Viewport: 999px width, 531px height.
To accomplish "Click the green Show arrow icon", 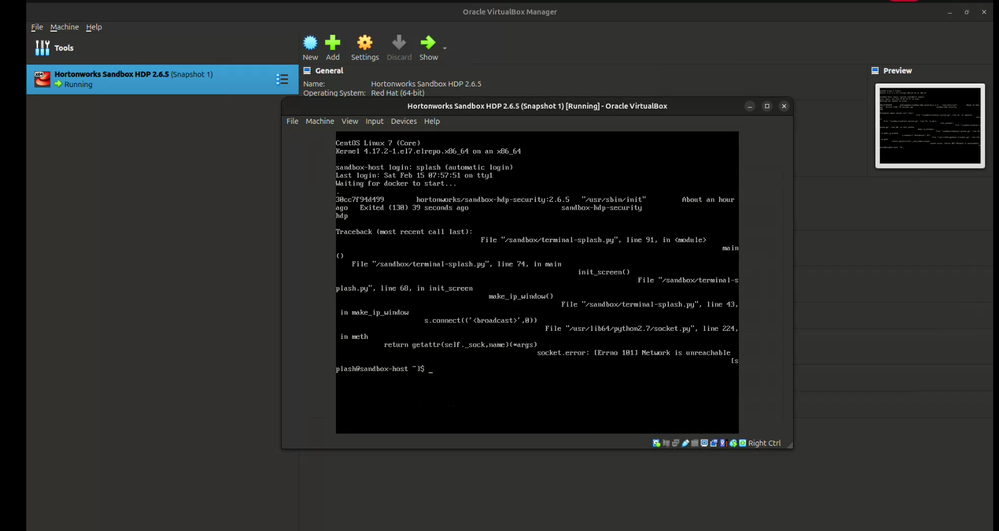I will click(428, 43).
